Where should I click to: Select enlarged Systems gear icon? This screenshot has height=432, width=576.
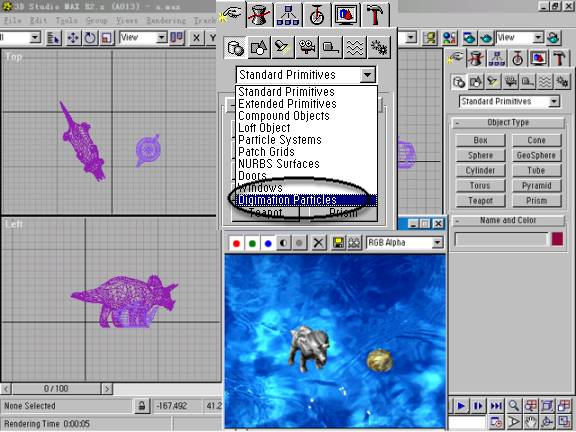[x=378, y=47]
